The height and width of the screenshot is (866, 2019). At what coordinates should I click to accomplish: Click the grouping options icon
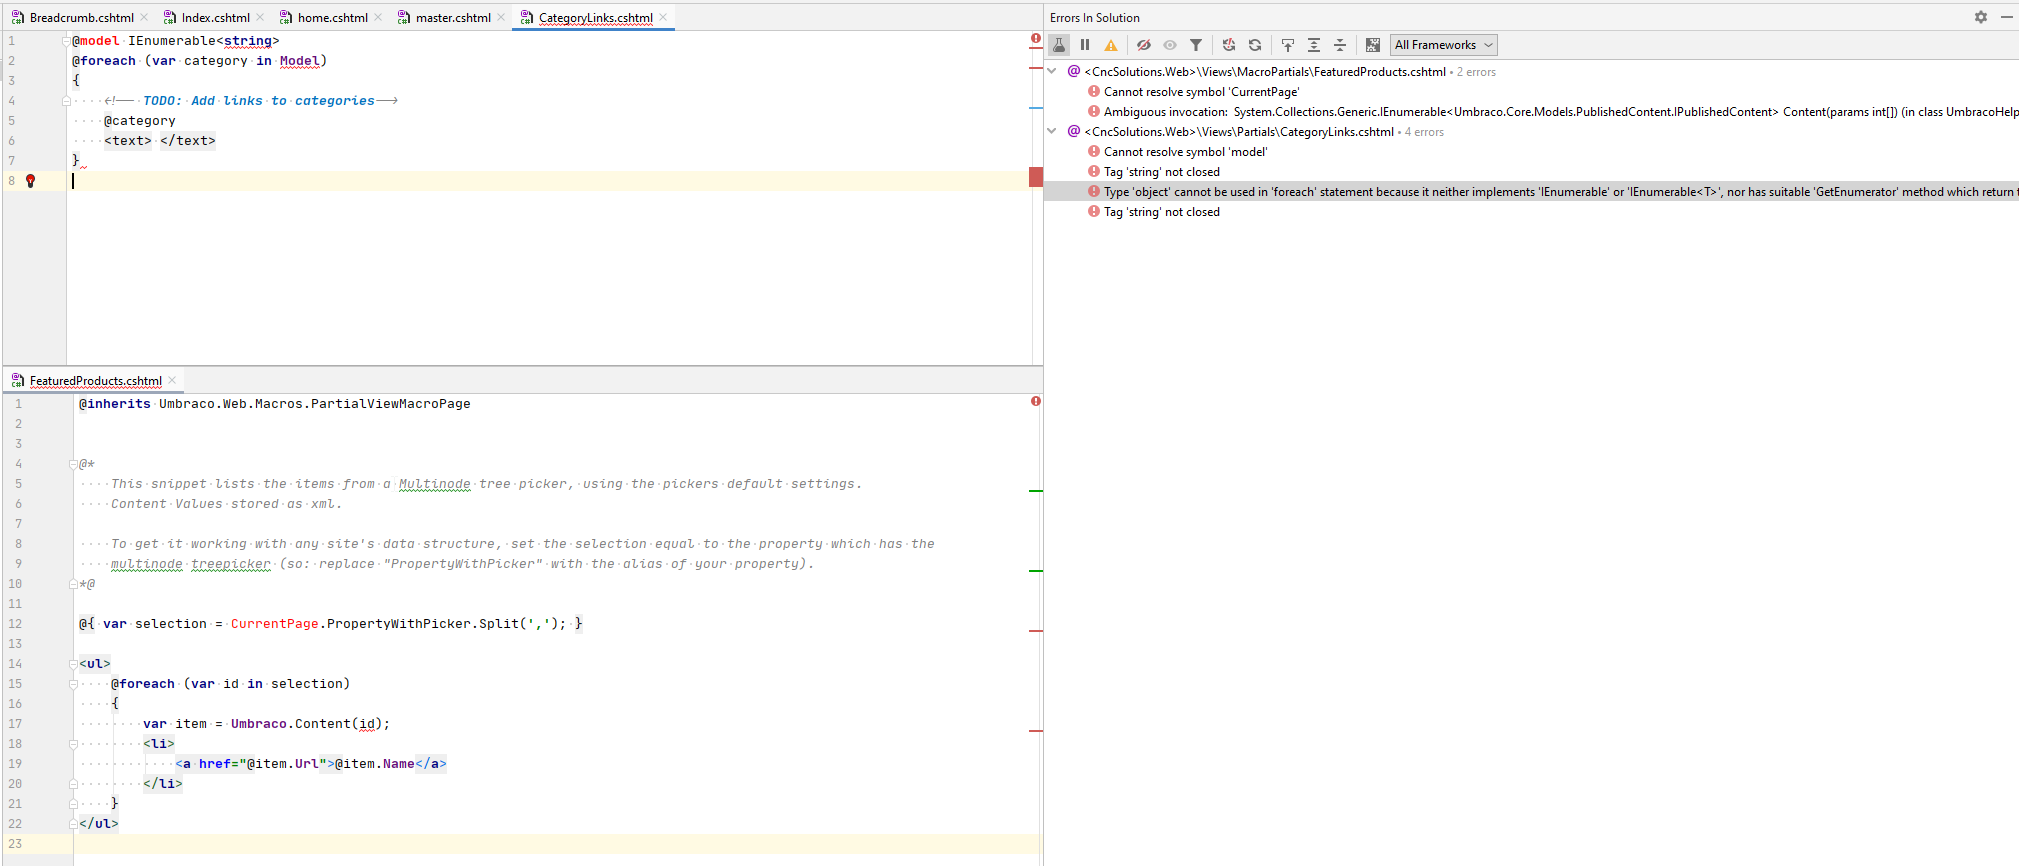click(1373, 45)
